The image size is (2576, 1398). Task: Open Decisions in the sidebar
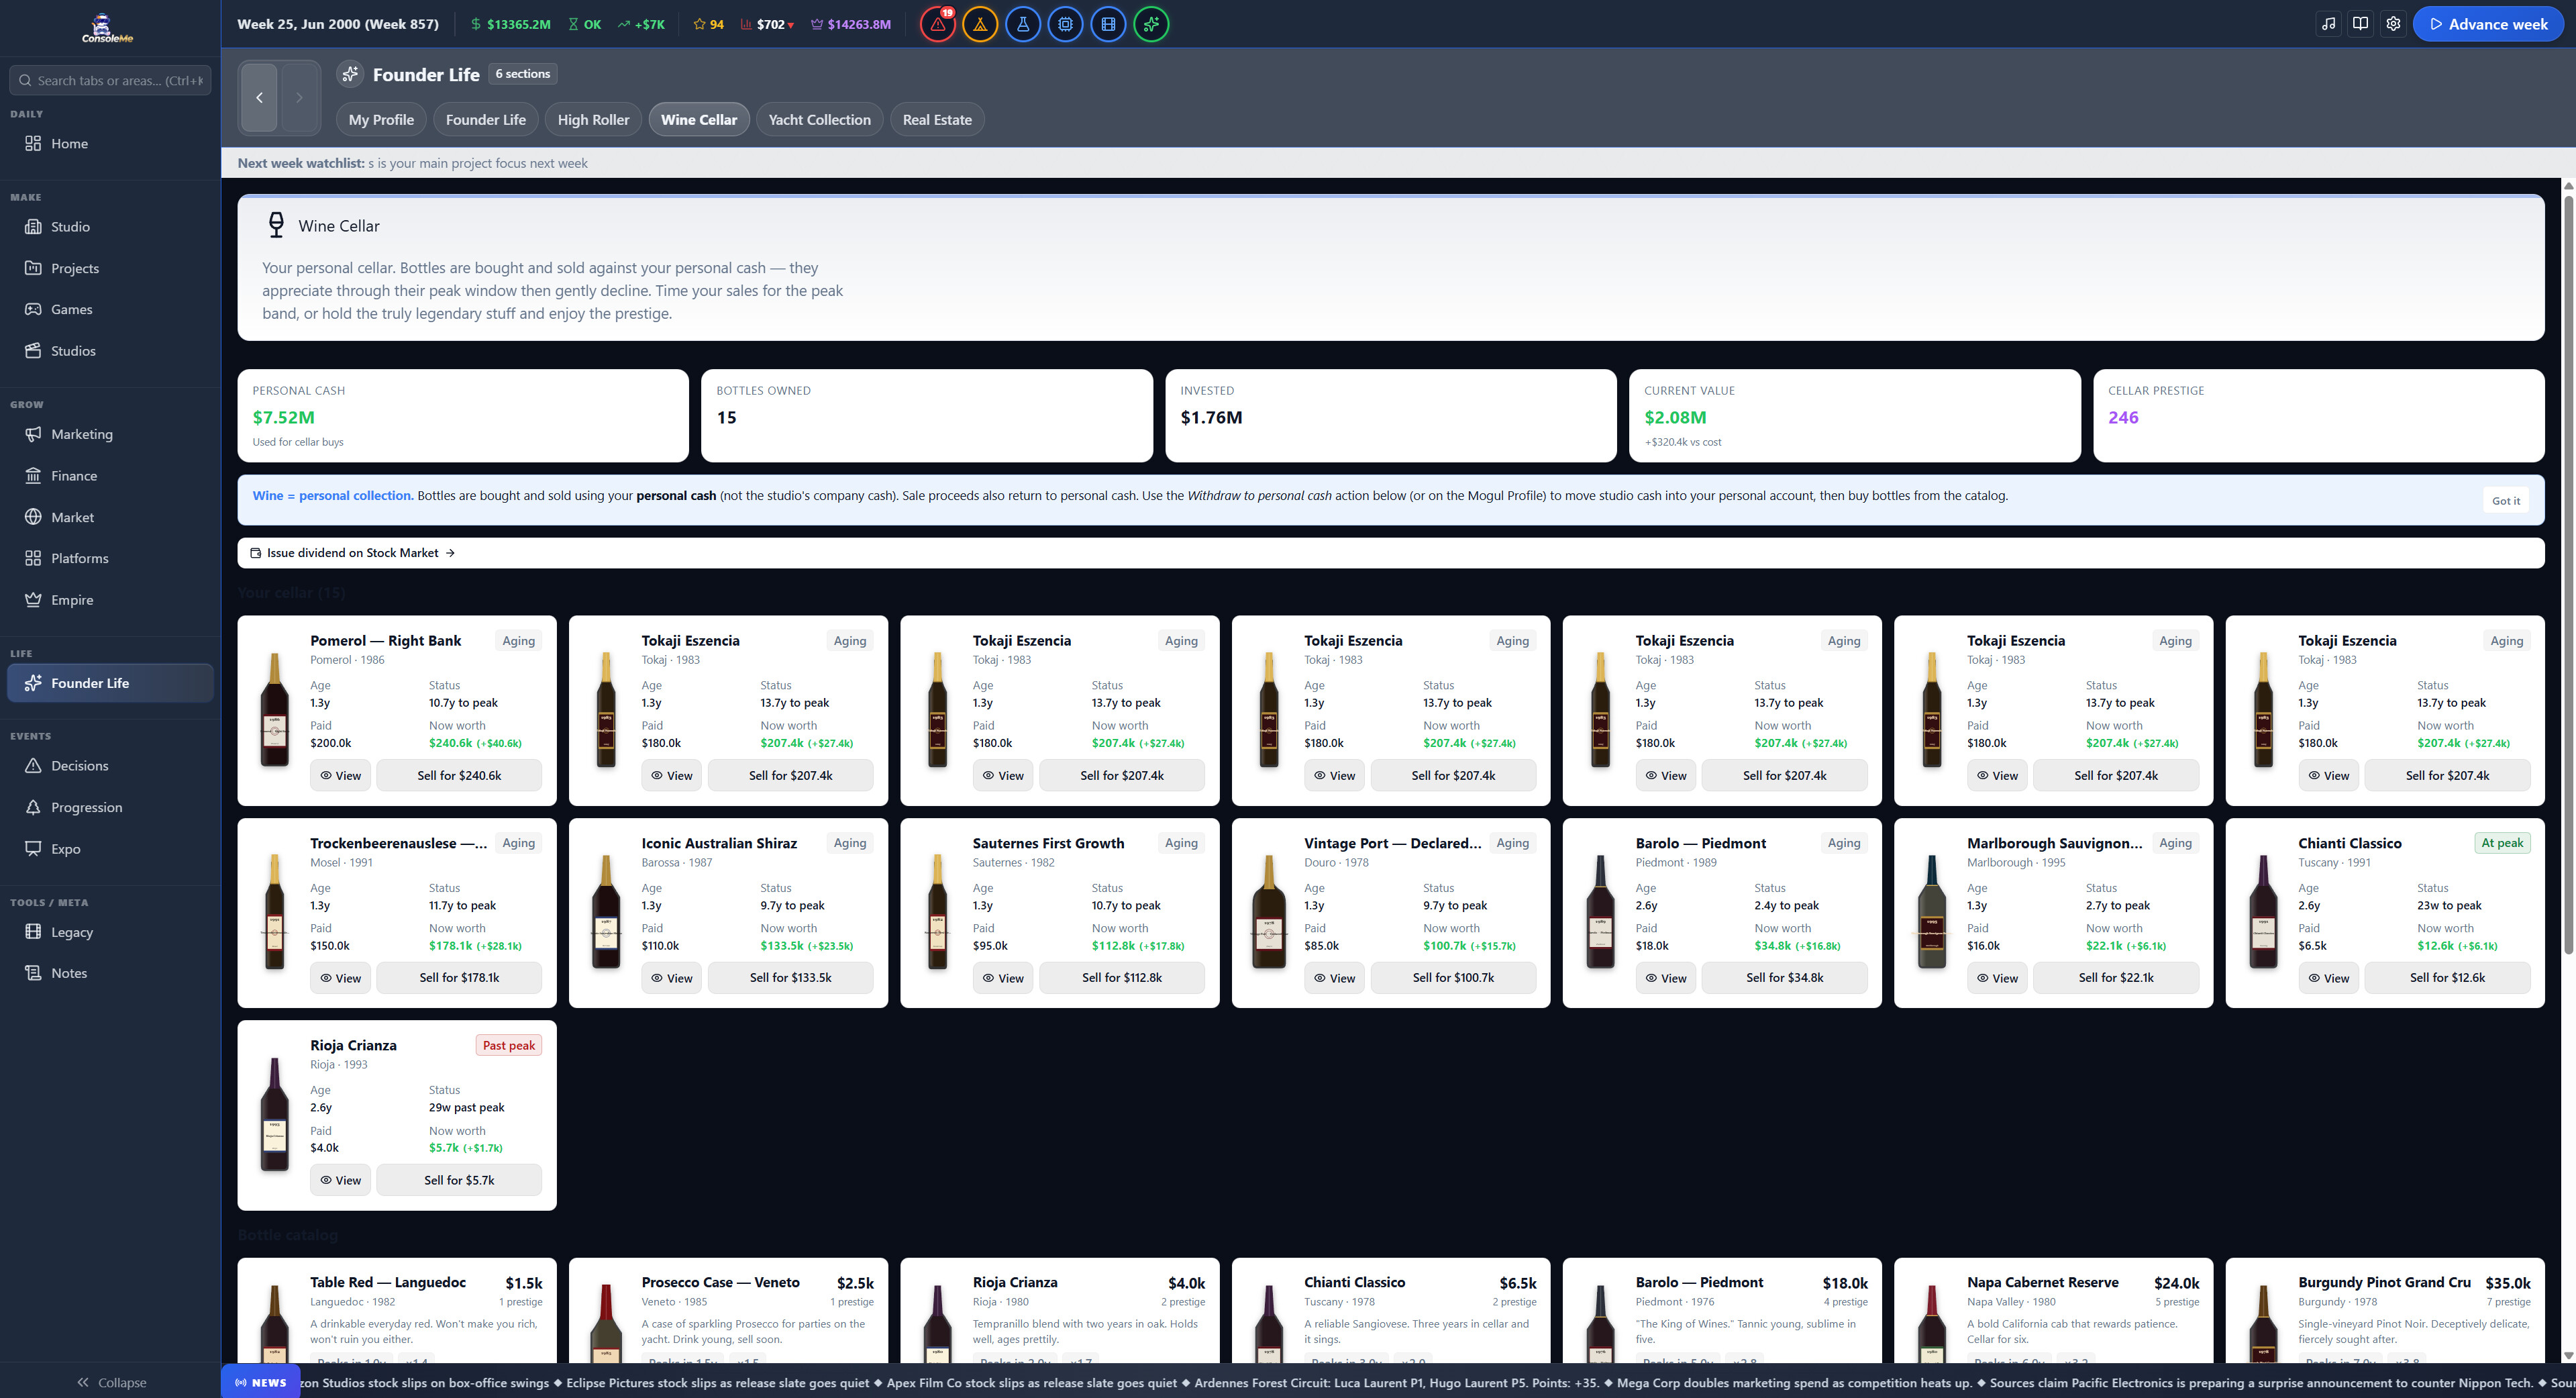click(110, 766)
